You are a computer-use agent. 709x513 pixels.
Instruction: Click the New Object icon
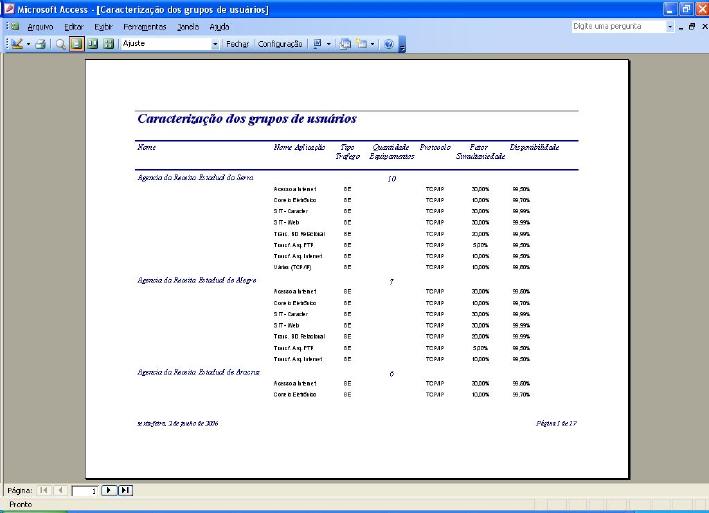coord(361,44)
